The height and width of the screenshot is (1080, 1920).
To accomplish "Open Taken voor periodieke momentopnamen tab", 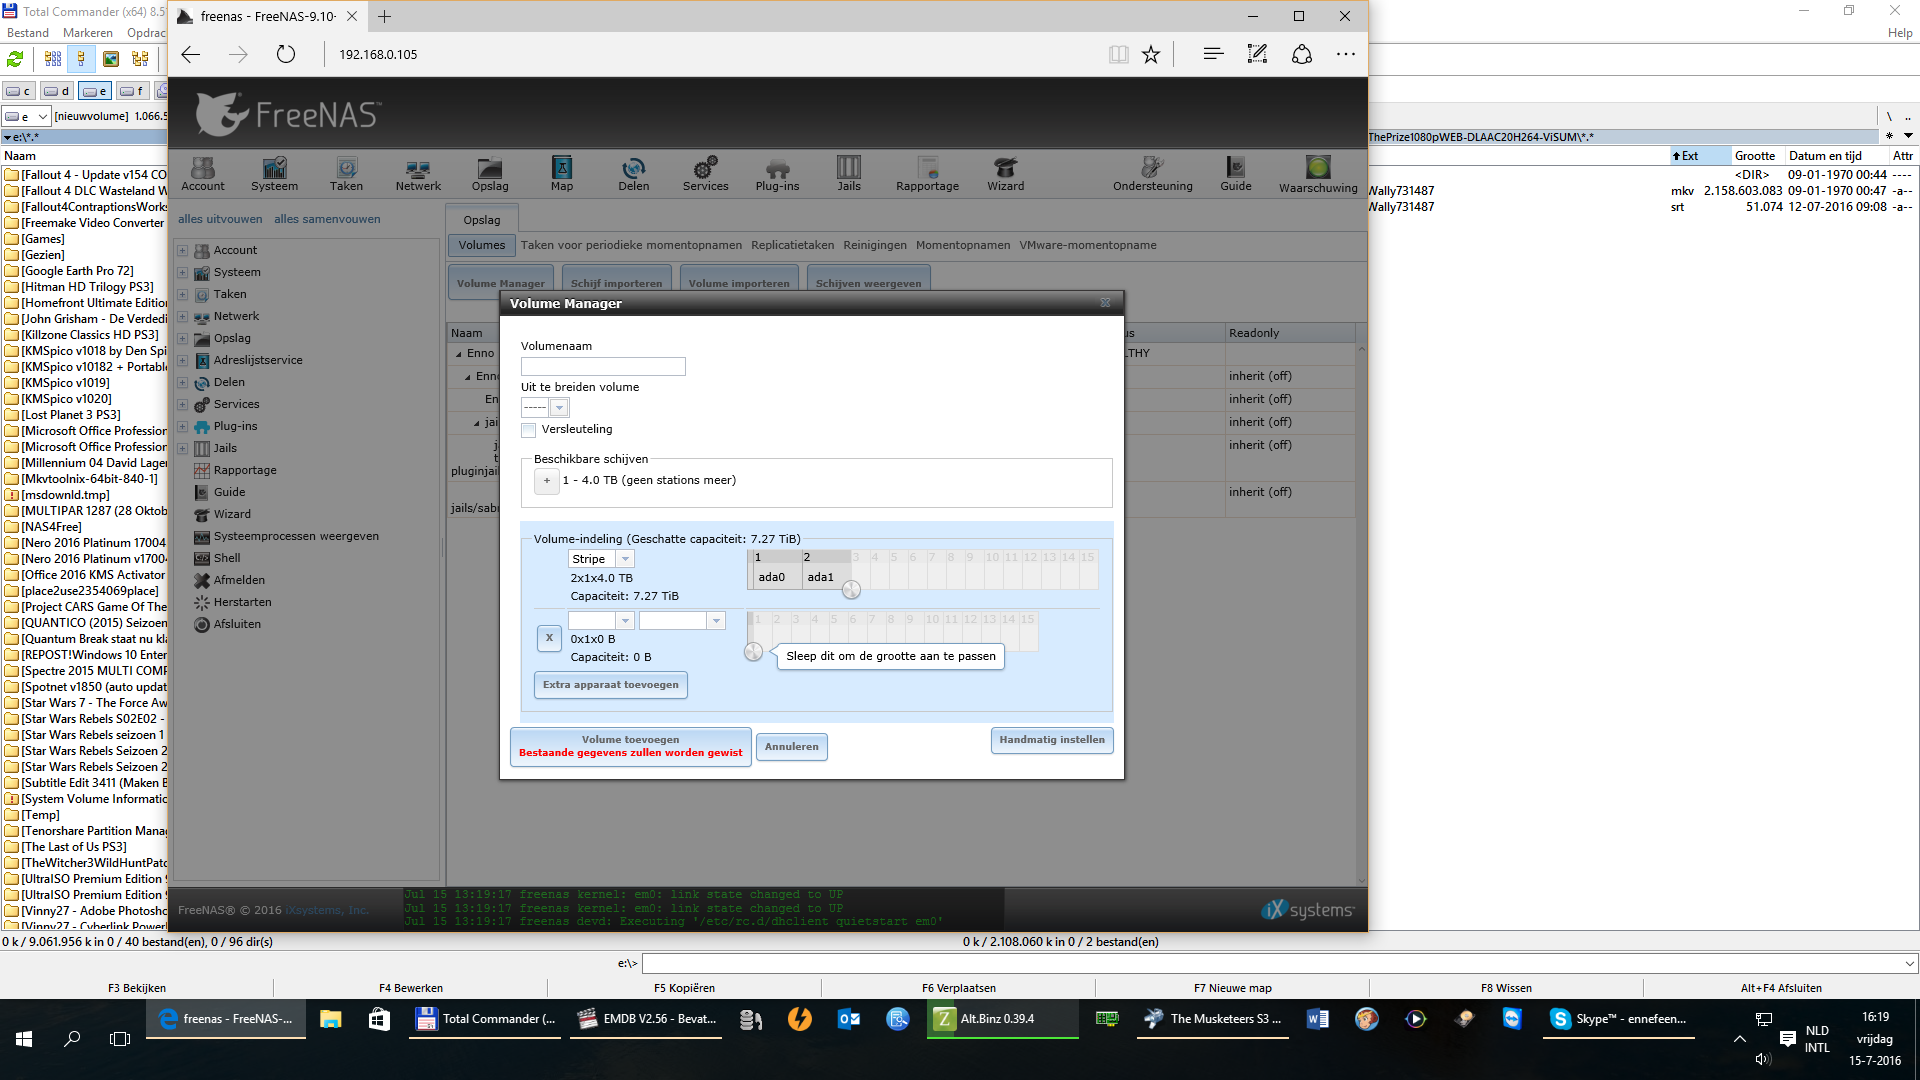I will [631, 245].
